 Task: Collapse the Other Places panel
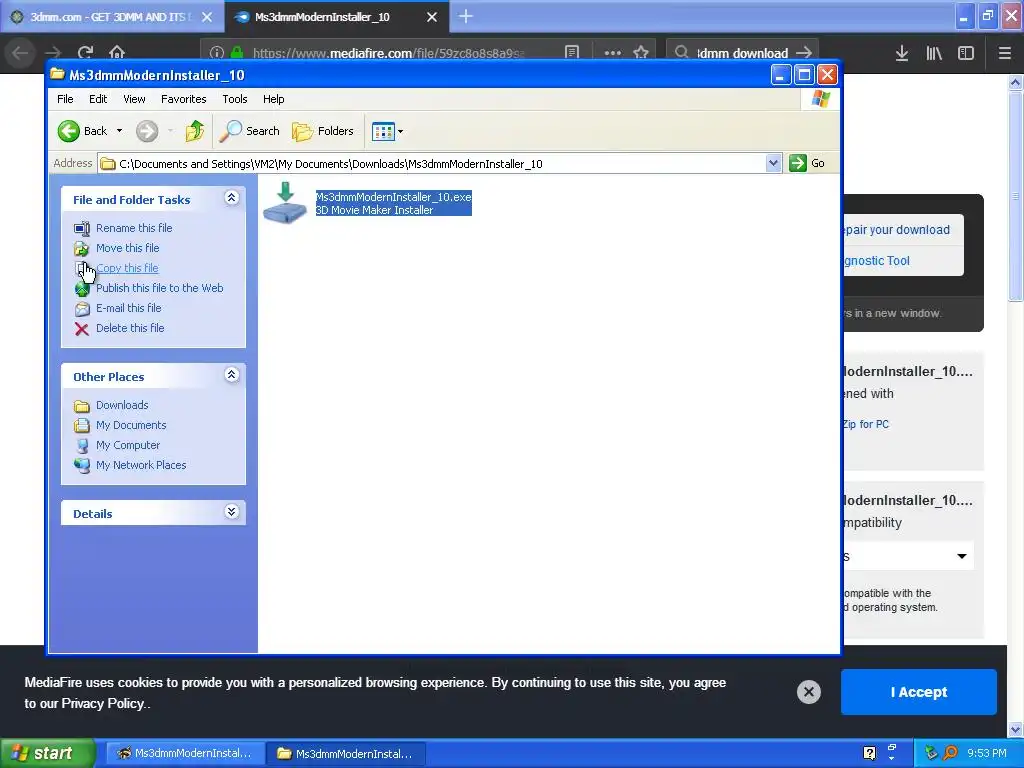coord(231,375)
